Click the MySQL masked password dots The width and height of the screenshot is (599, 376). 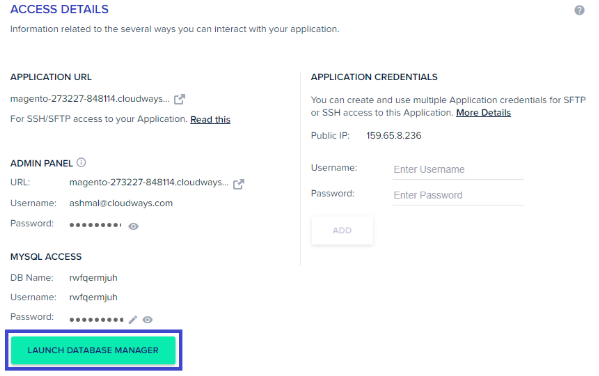tap(96, 319)
